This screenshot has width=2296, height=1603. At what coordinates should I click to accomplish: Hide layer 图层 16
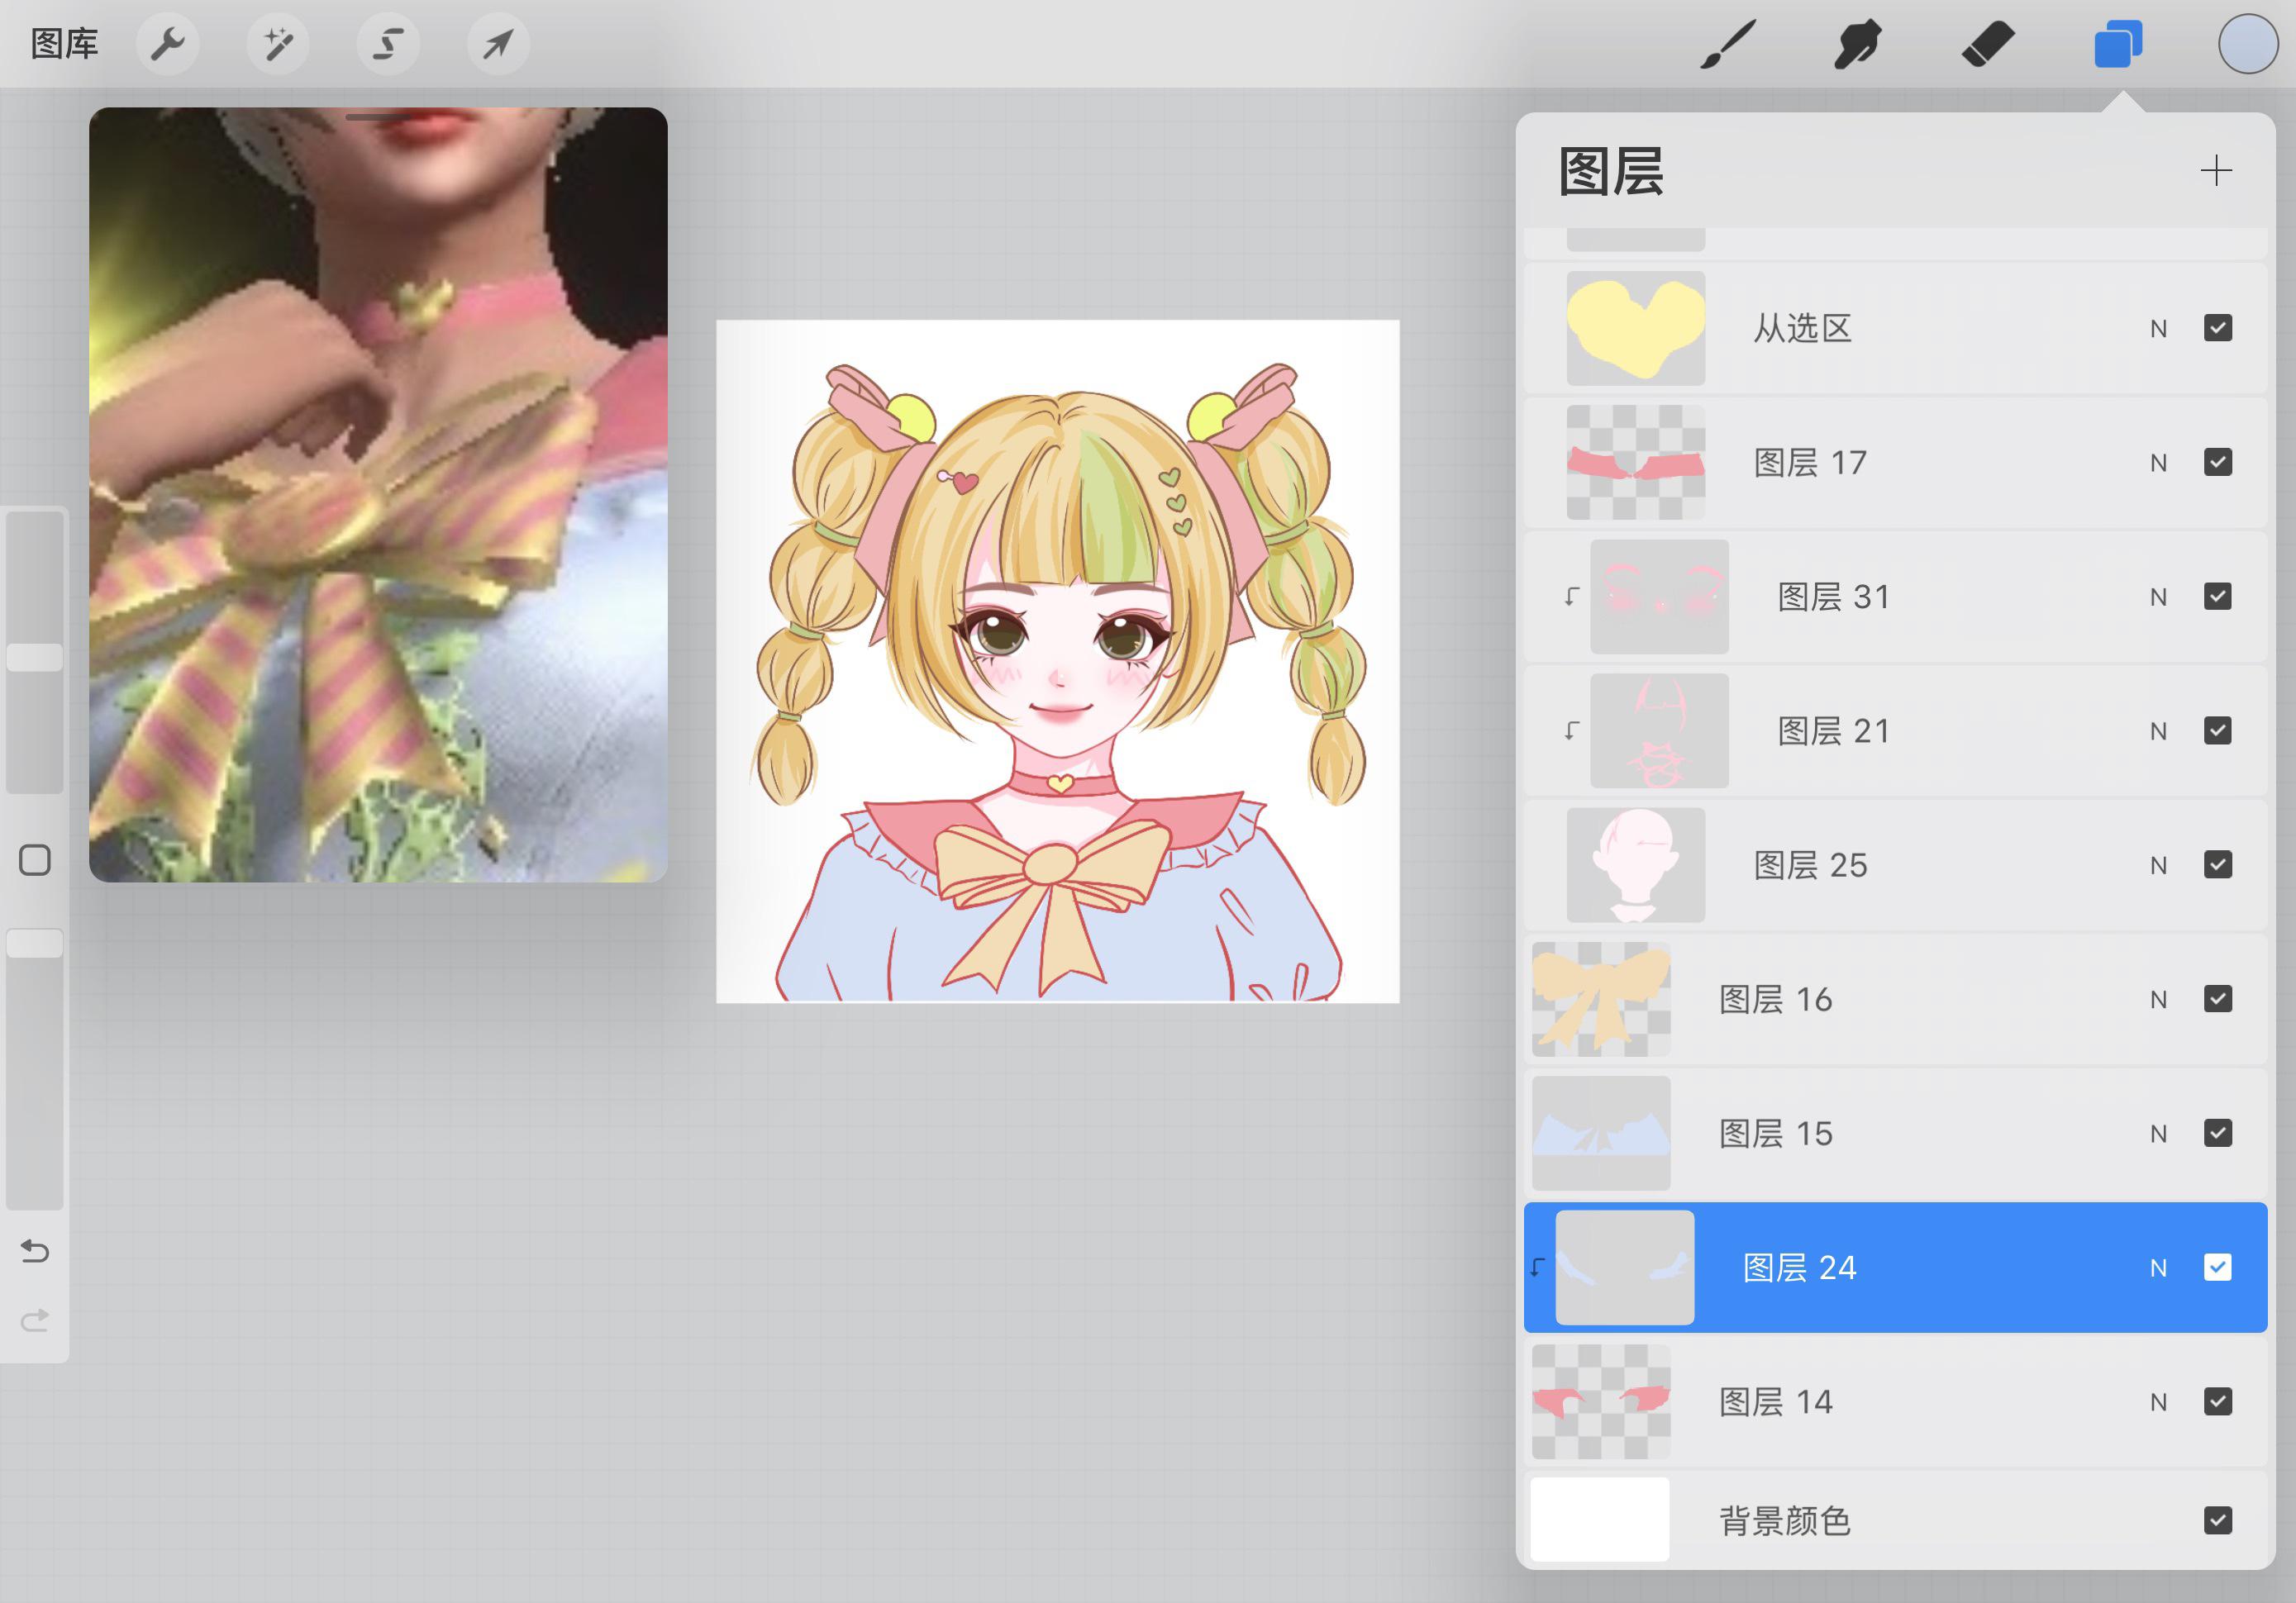click(2217, 998)
